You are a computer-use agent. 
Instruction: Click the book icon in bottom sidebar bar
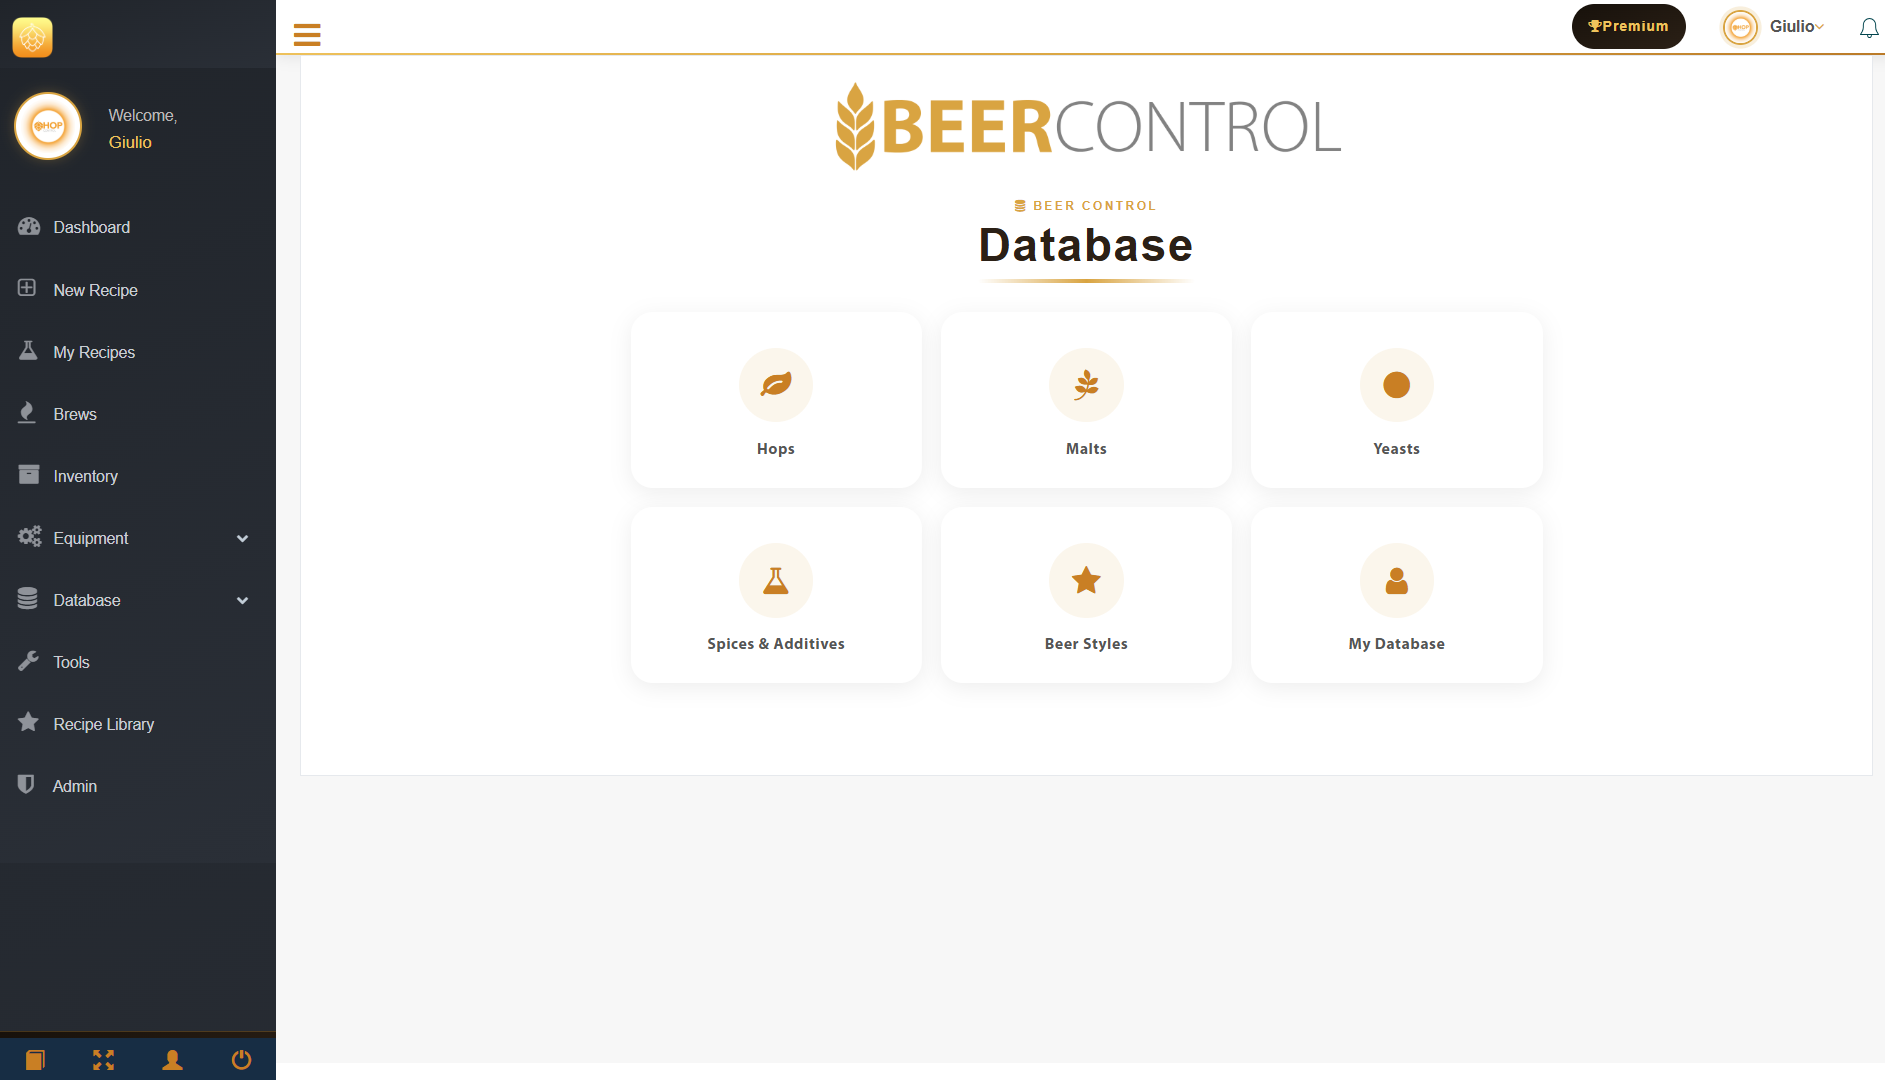(x=35, y=1059)
